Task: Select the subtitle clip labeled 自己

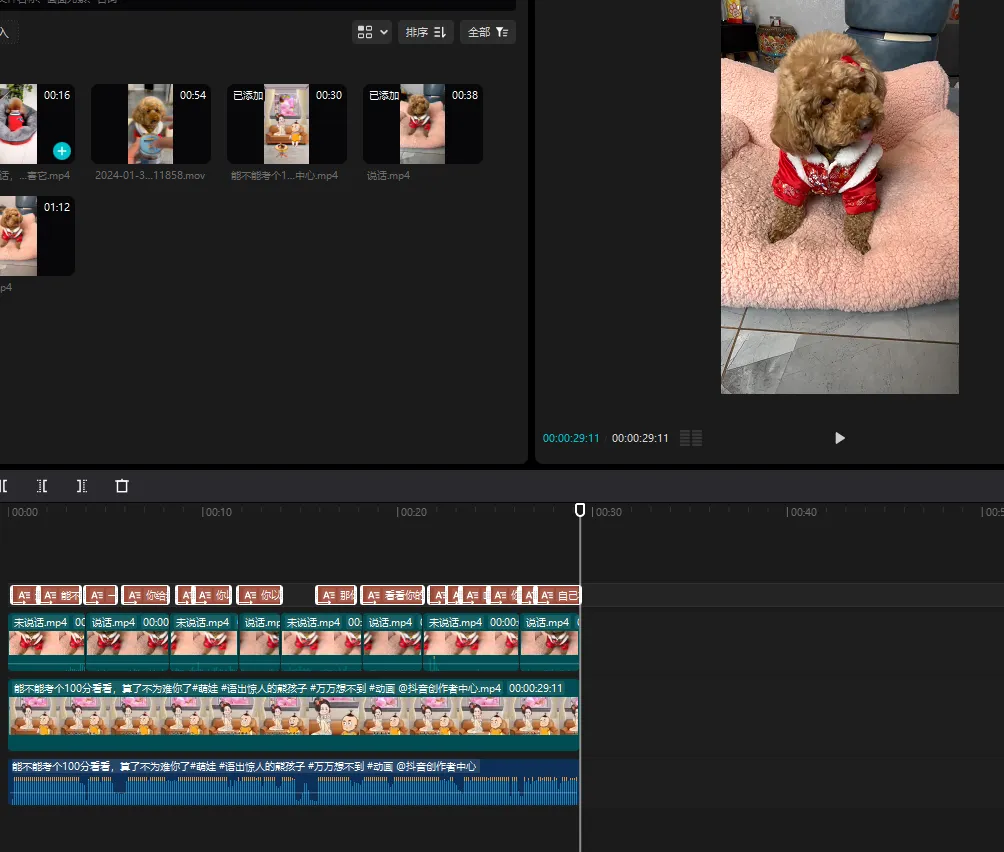Action: [x=558, y=595]
